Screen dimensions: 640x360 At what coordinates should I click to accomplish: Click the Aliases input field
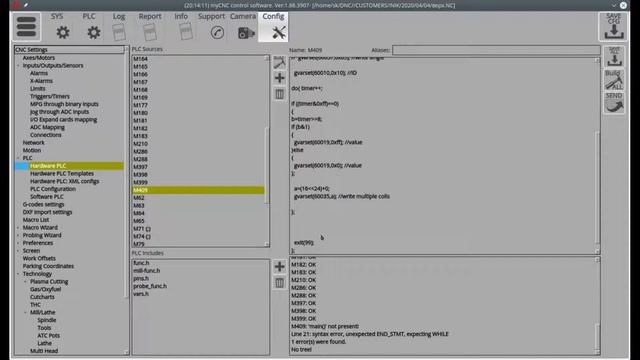coord(496,50)
